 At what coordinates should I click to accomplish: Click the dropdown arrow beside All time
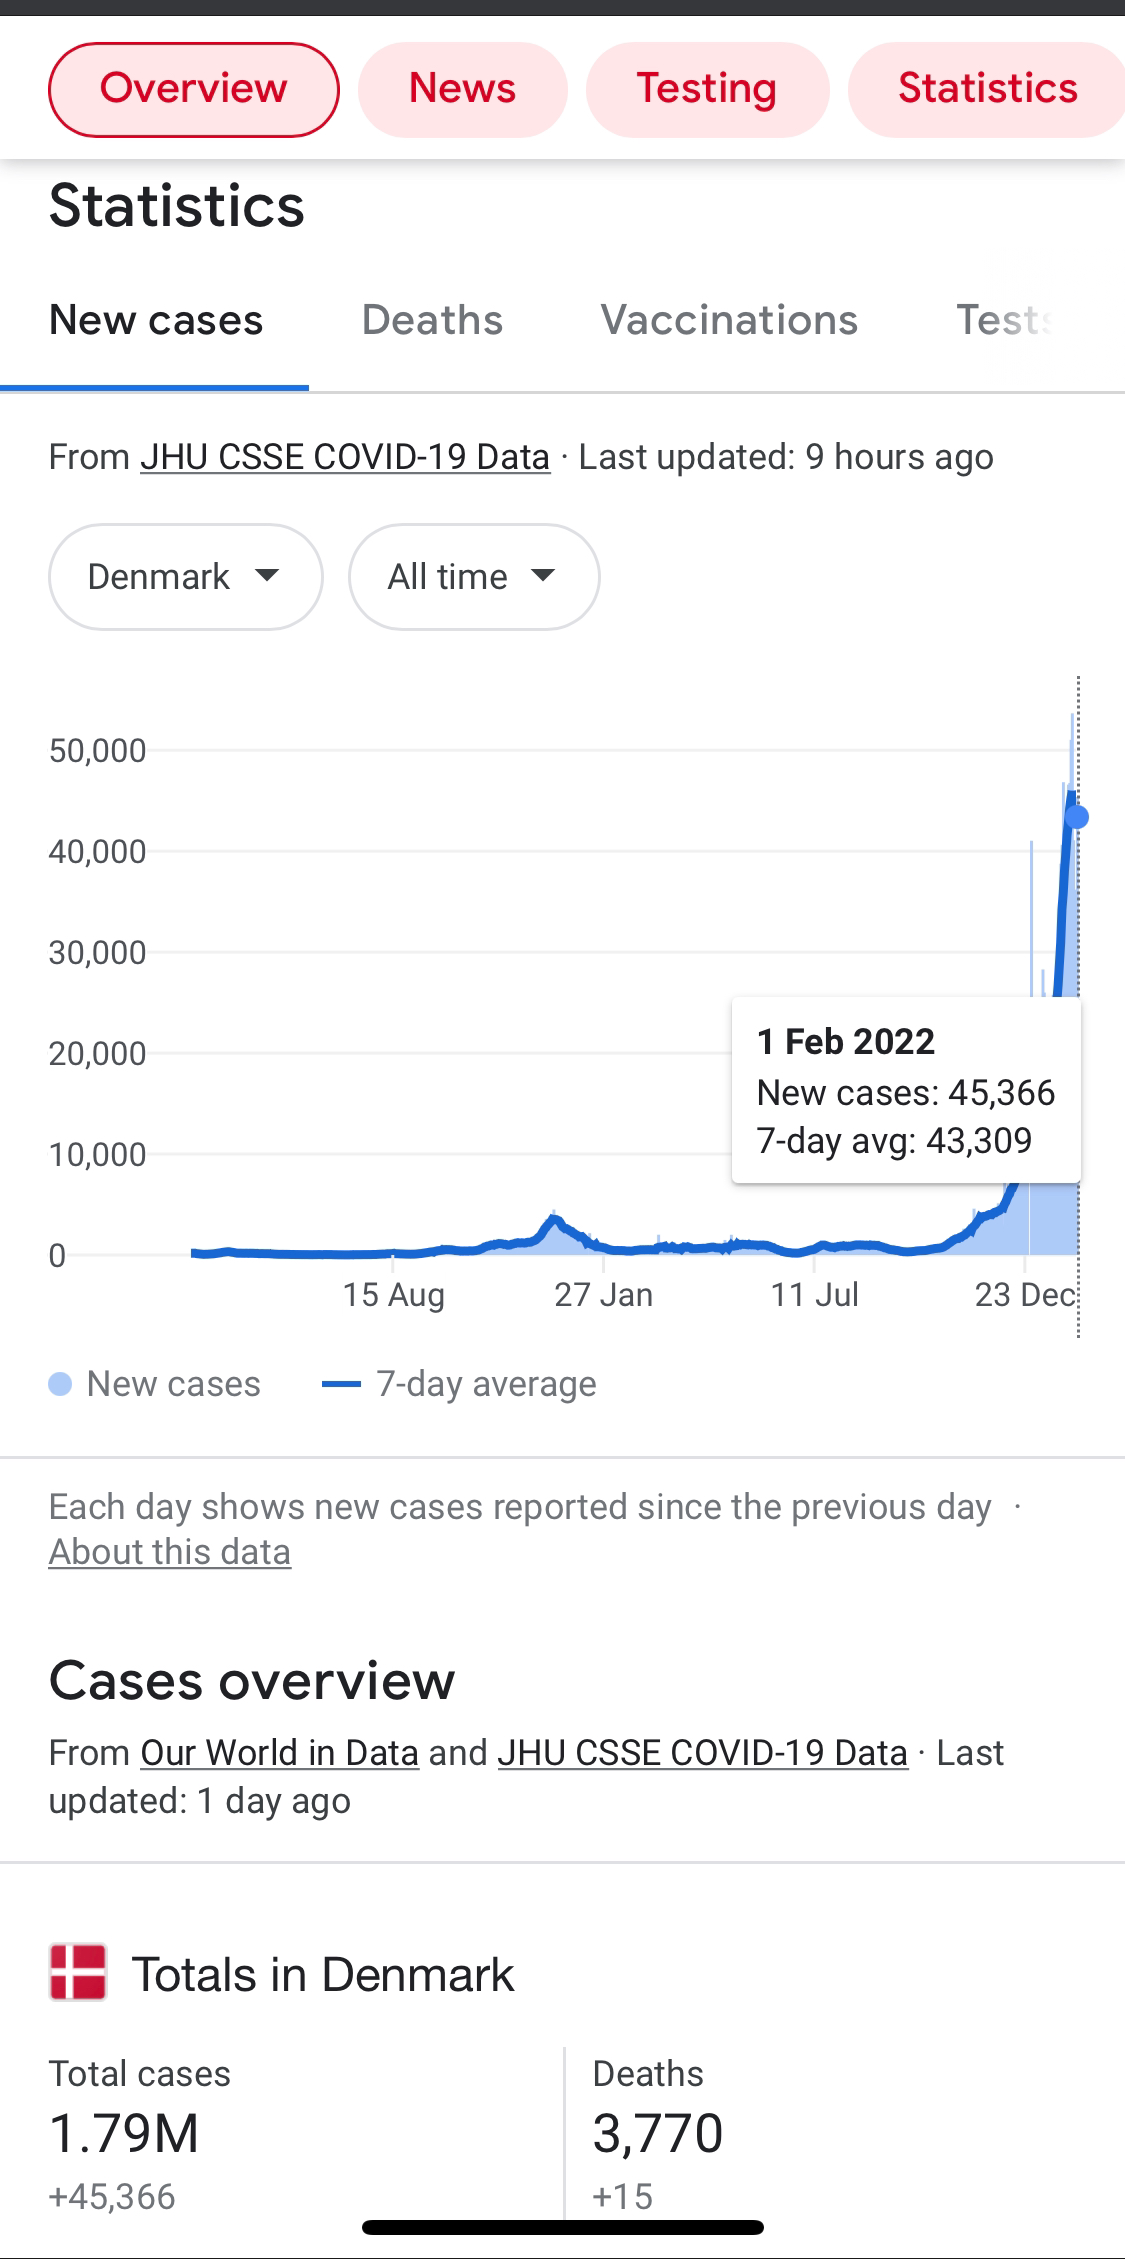(543, 576)
